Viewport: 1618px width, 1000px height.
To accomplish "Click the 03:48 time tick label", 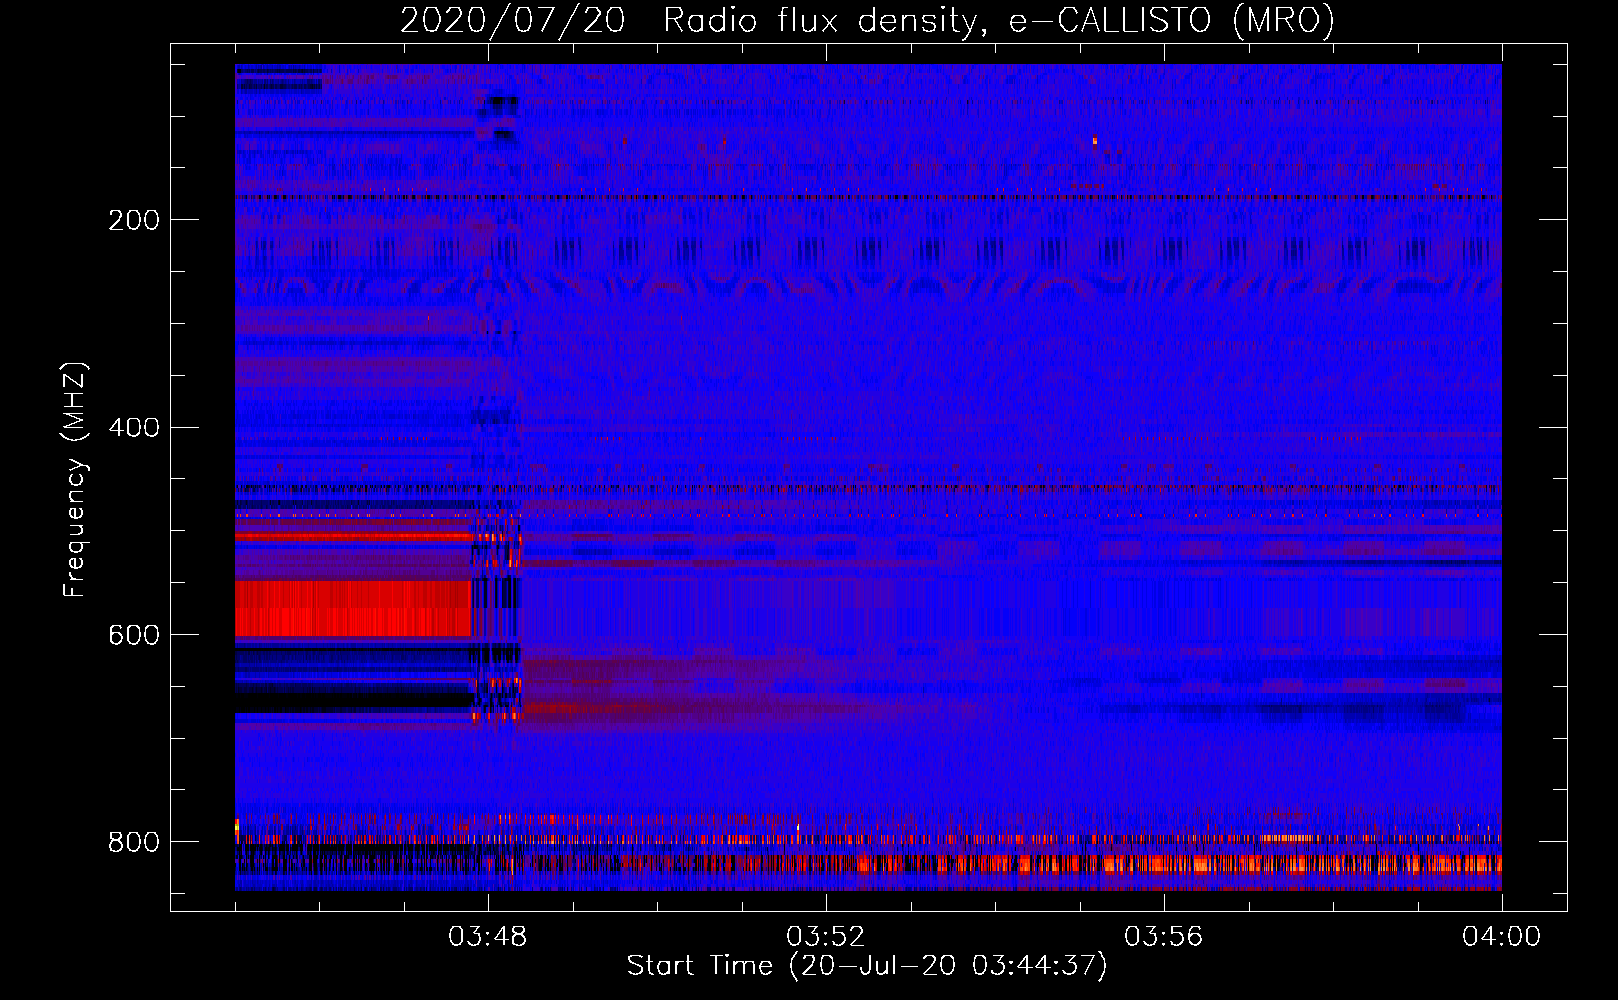I will pos(488,937).
